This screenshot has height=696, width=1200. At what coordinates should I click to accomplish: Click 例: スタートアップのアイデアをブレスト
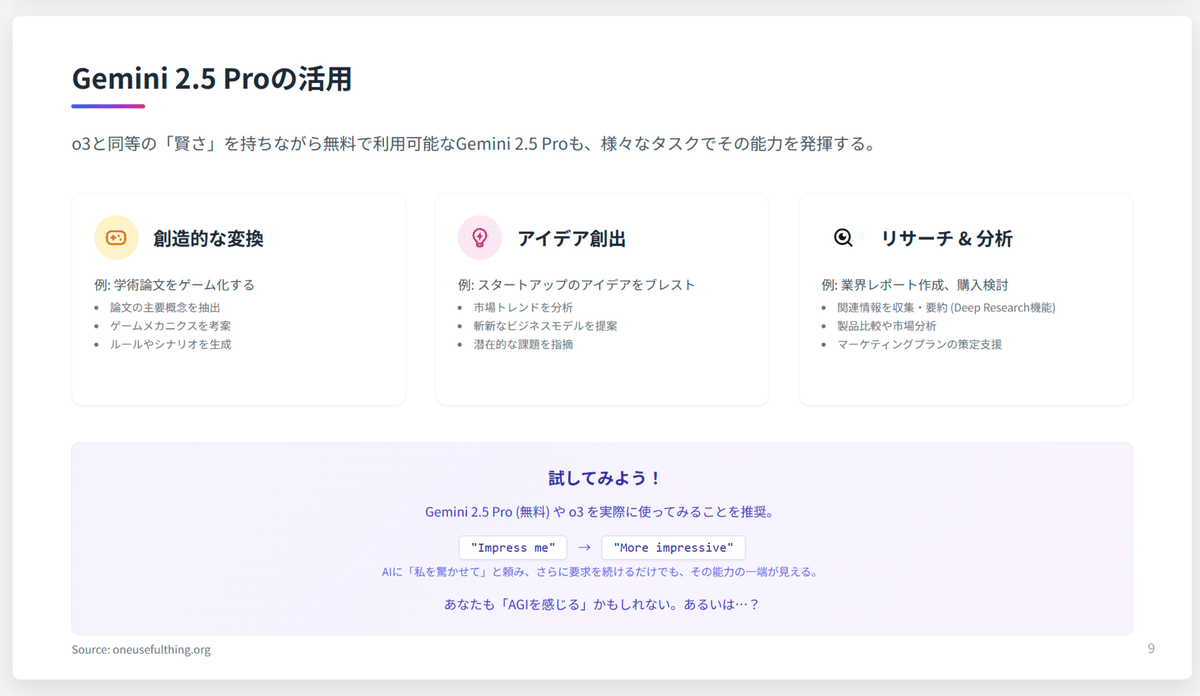click(577, 285)
